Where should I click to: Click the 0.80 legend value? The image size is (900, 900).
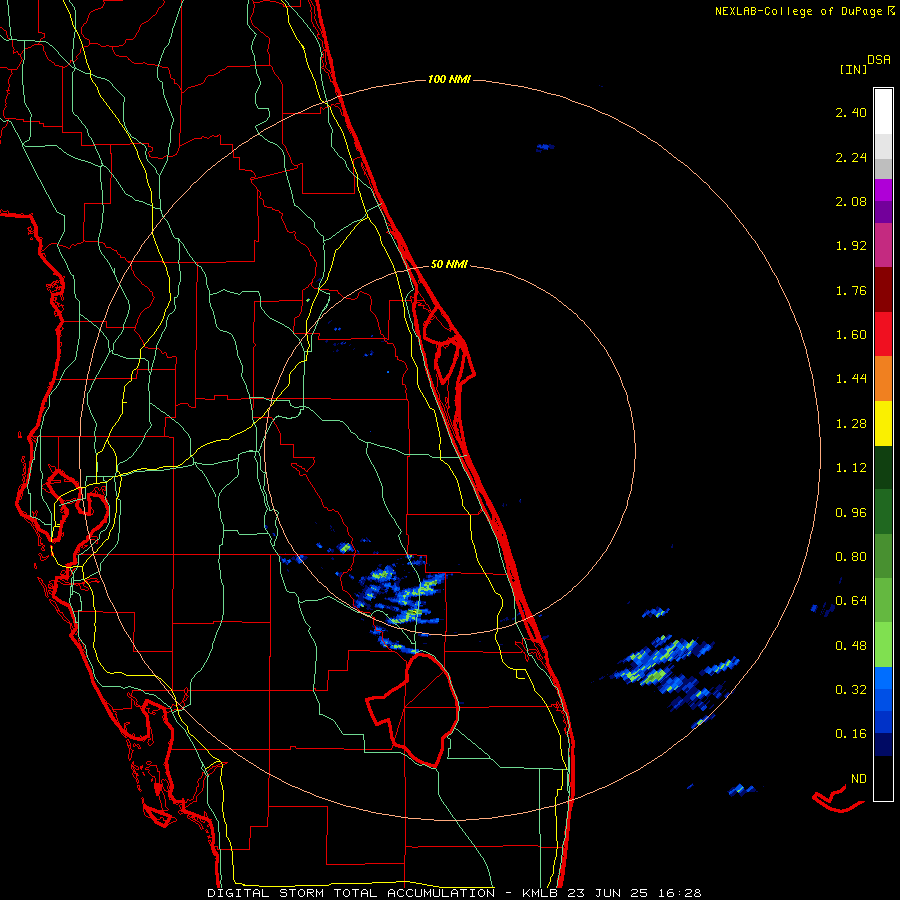[851, 557]
